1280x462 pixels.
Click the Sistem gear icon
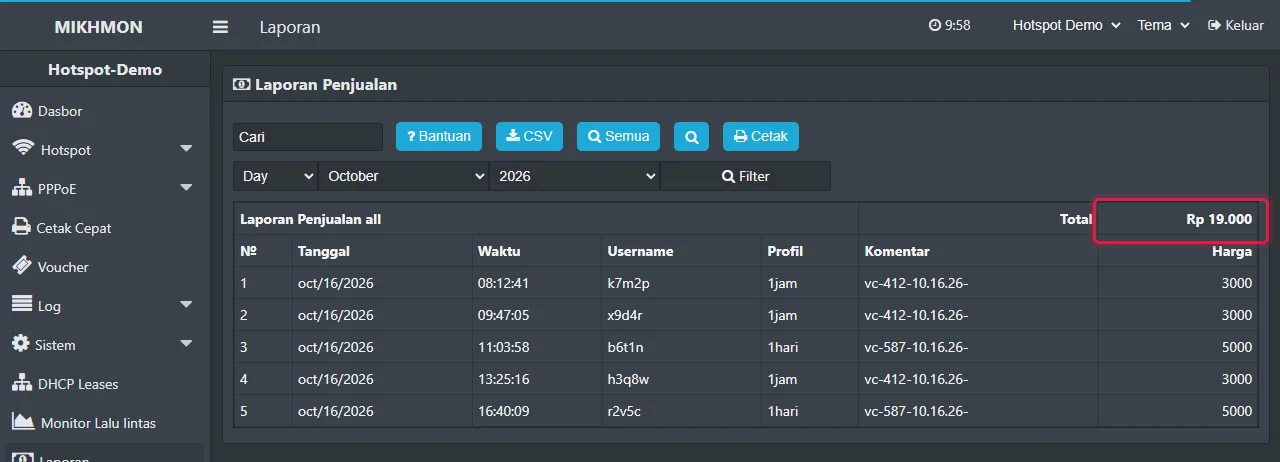pos(21,343)
